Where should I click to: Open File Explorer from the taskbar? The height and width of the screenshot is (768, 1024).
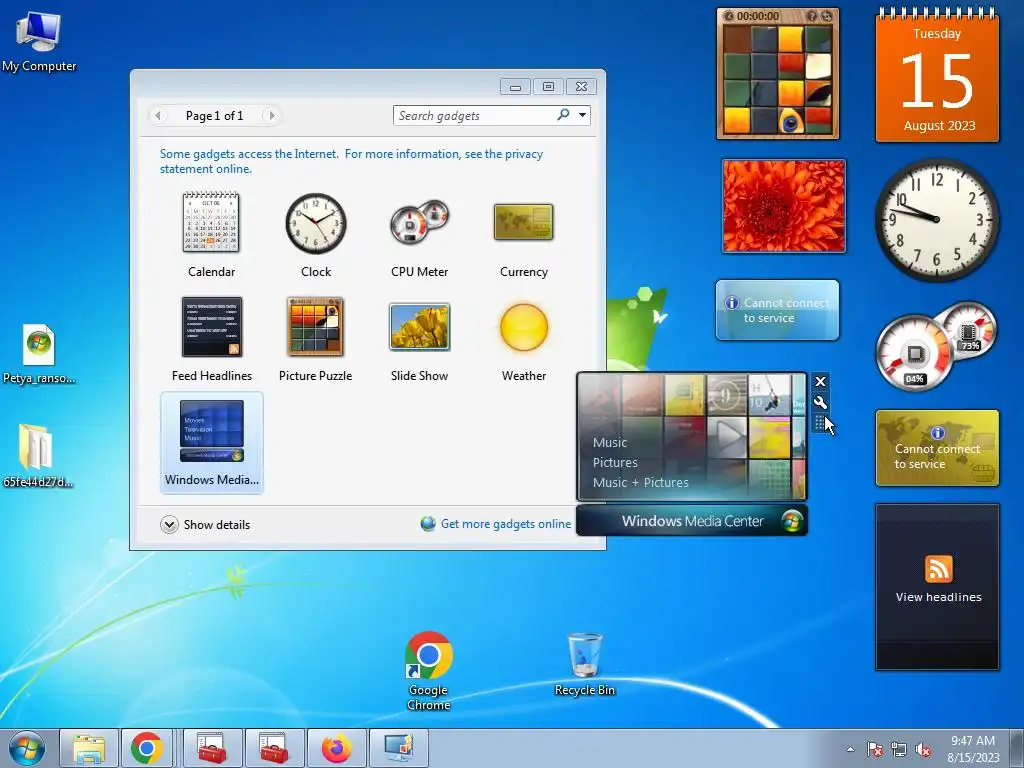[89, 748]
